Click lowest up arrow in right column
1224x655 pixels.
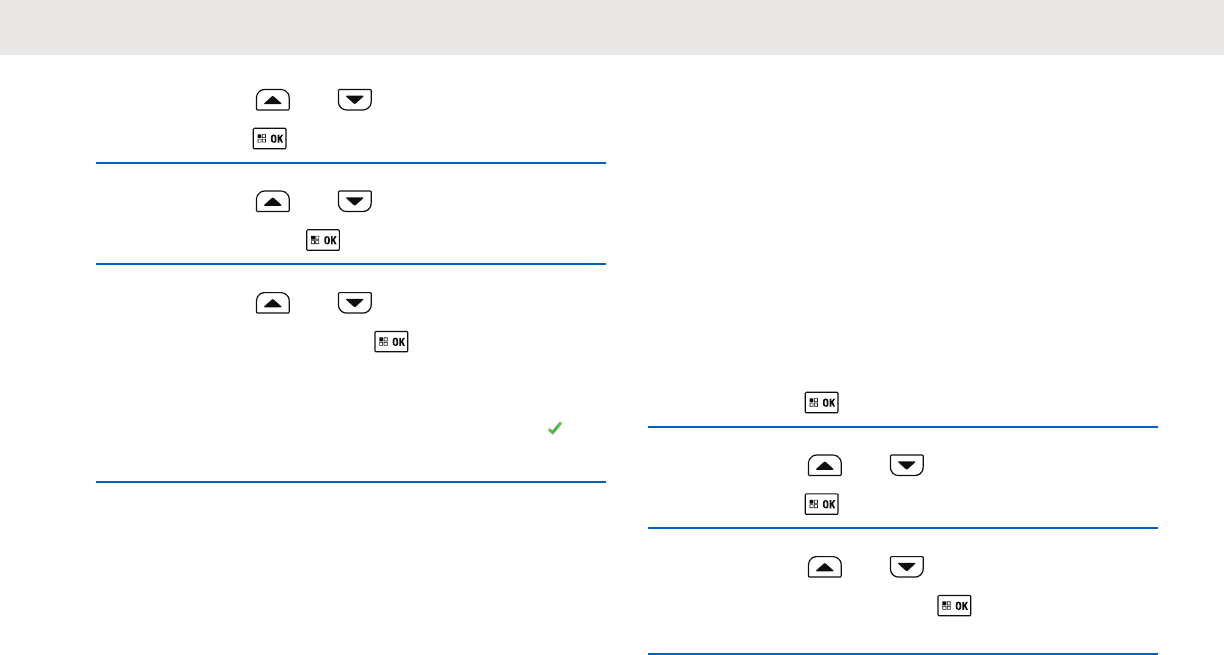pyautogui.click(x=825, y=567)
